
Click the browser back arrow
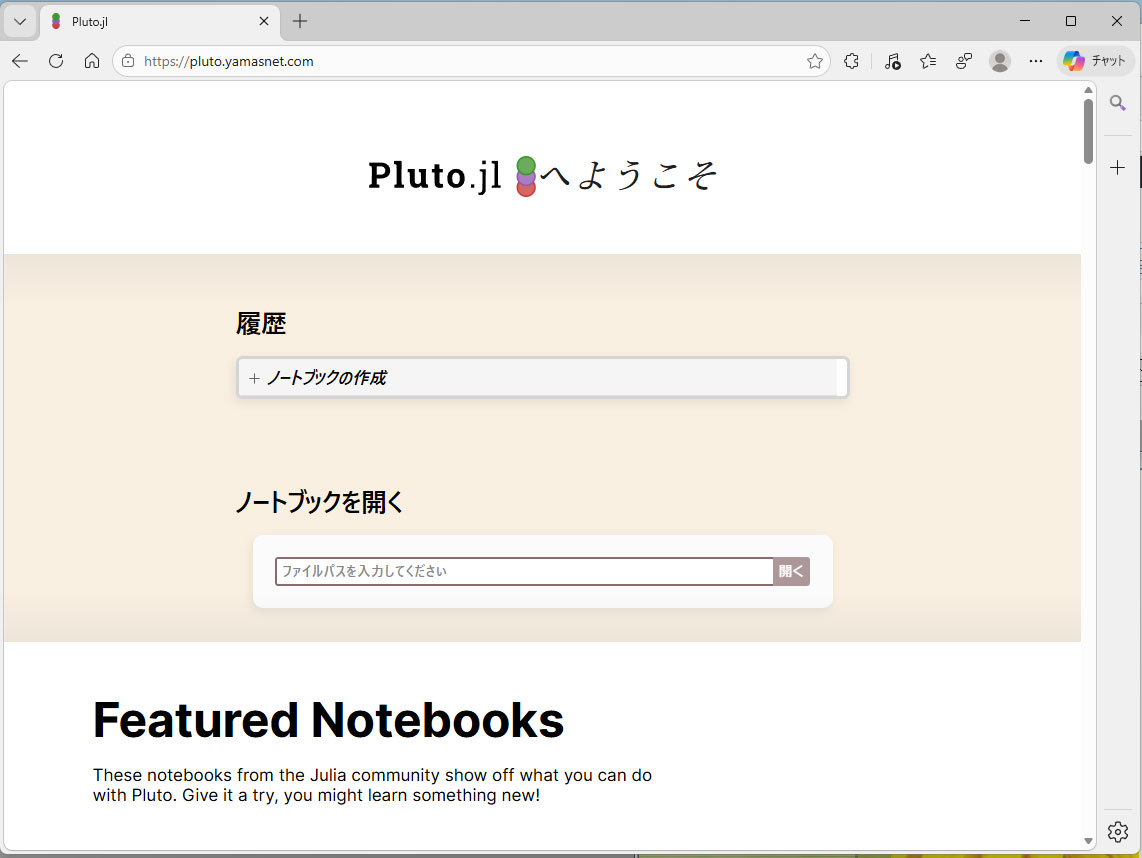click(x=20, y=61)
